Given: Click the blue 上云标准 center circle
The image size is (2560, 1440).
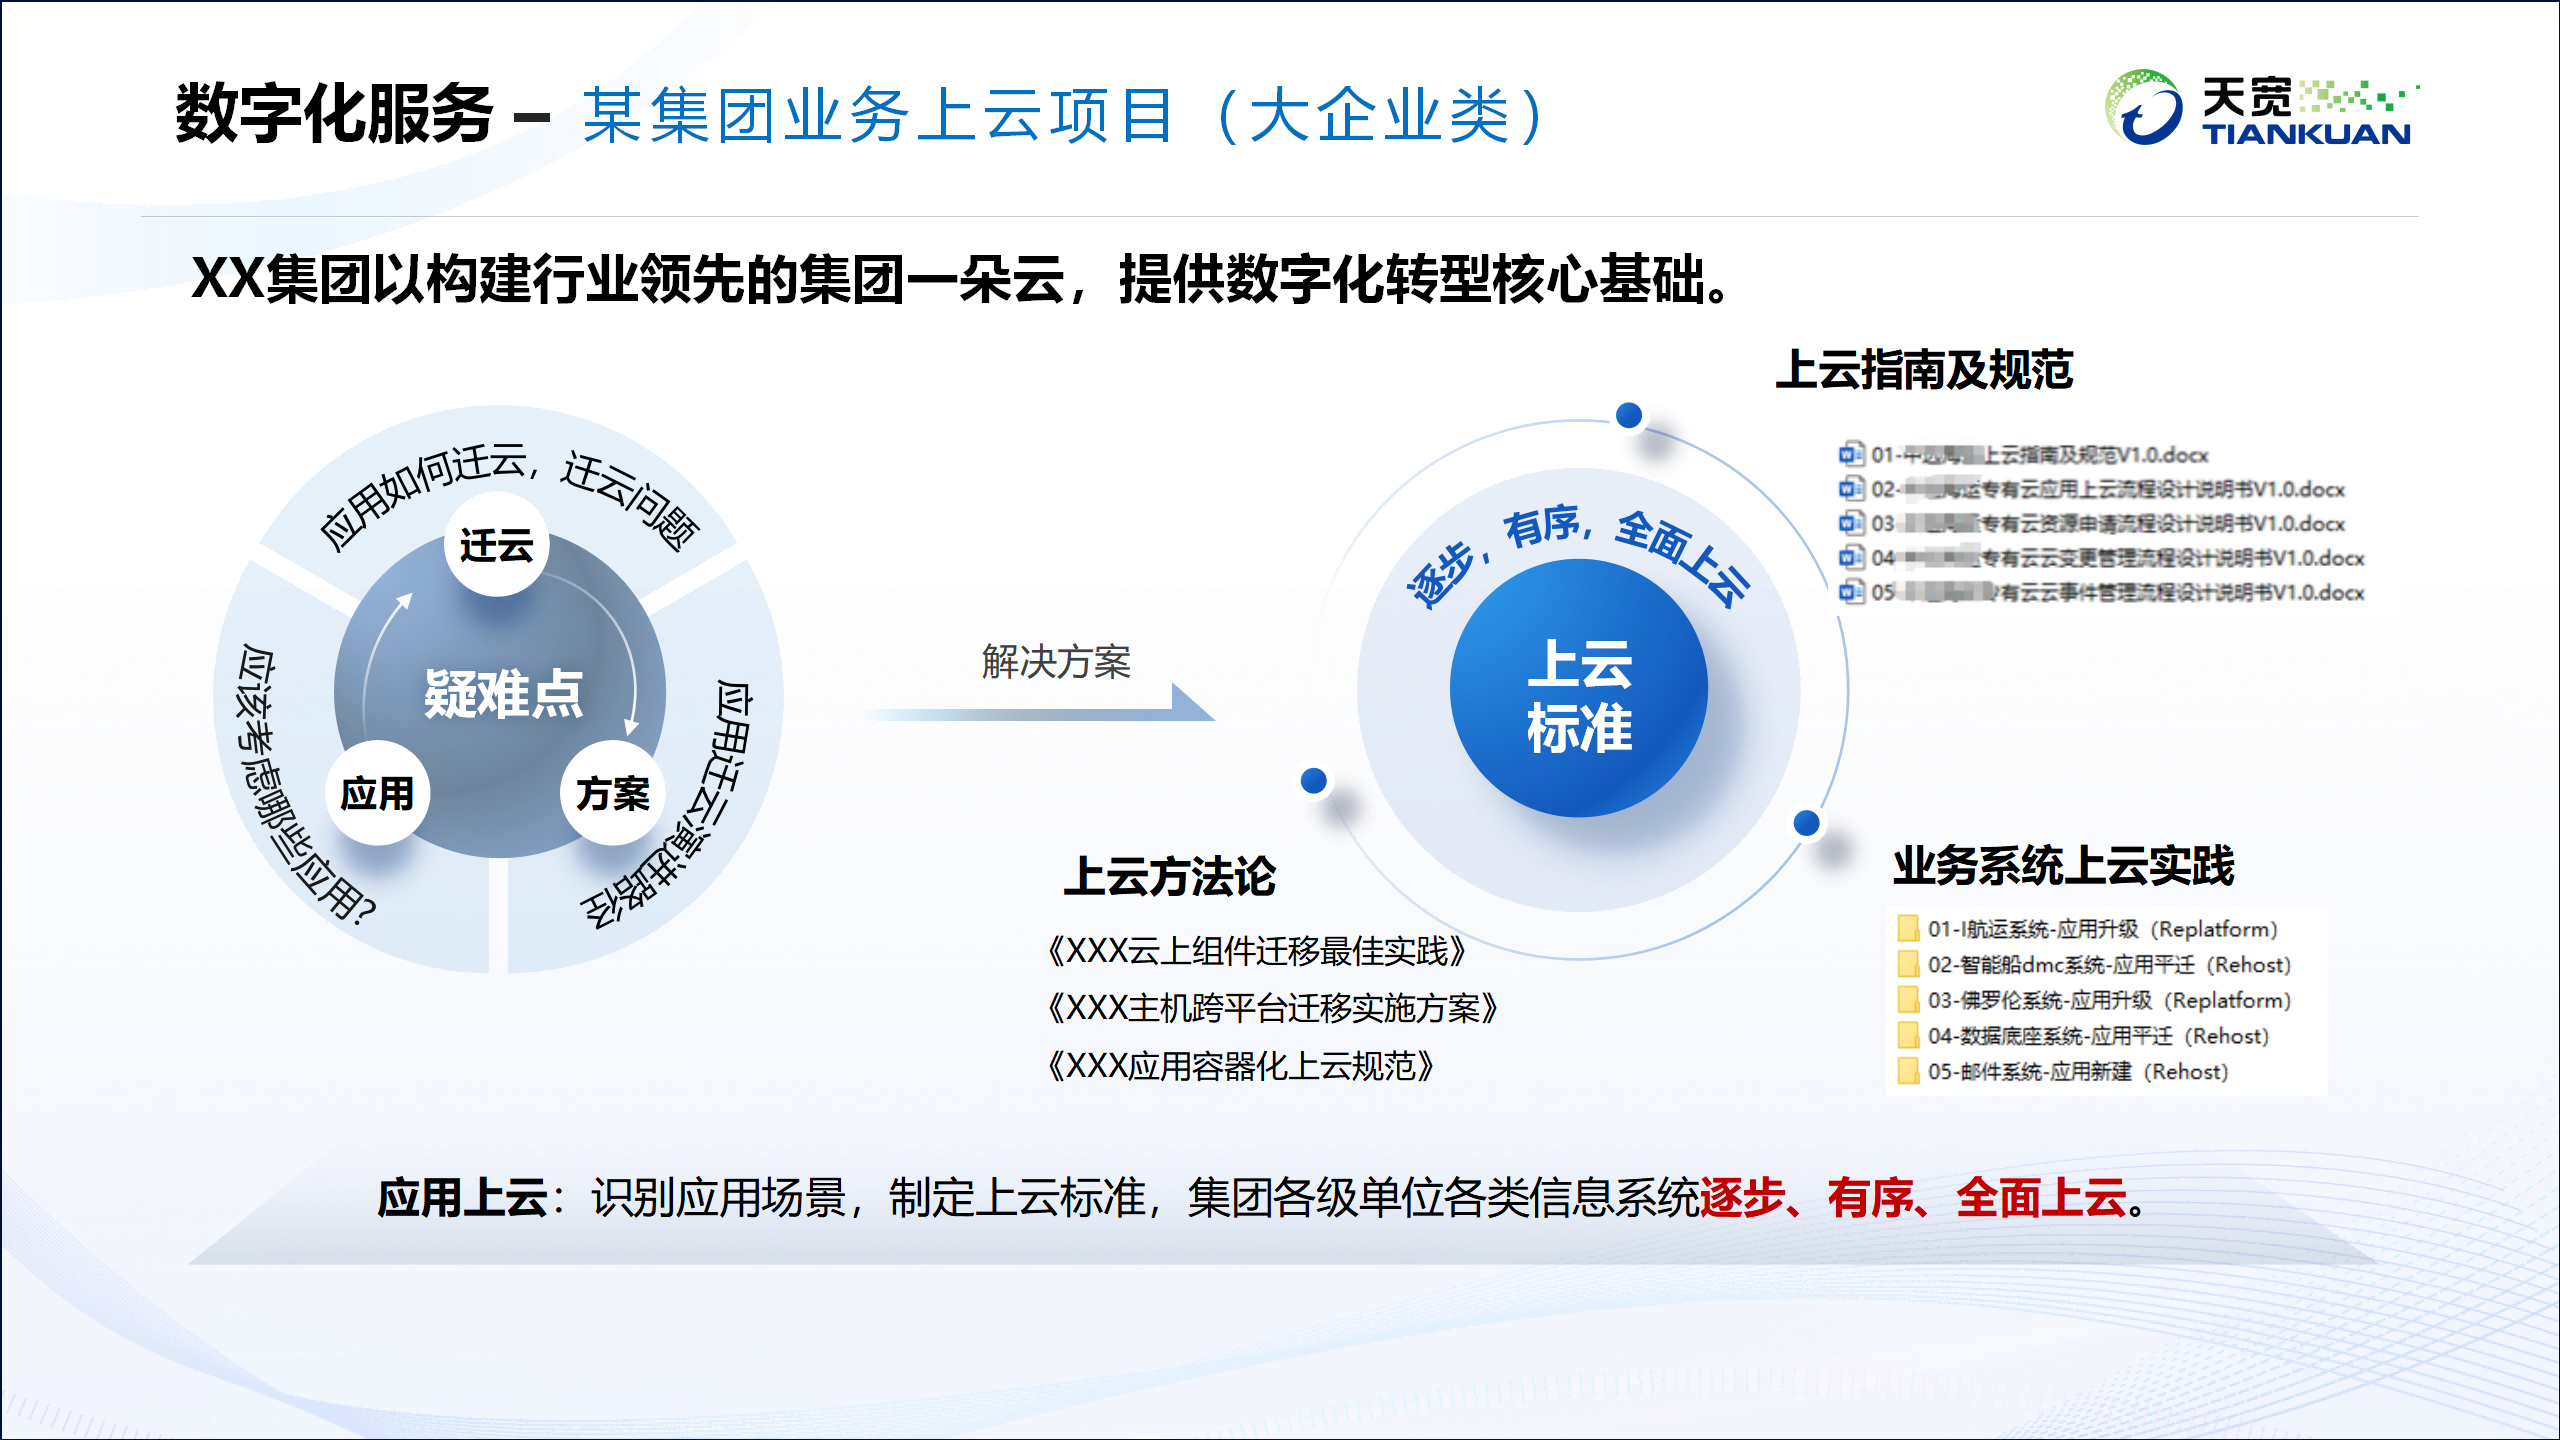Looking at the screenshot, I should 1578,690.
